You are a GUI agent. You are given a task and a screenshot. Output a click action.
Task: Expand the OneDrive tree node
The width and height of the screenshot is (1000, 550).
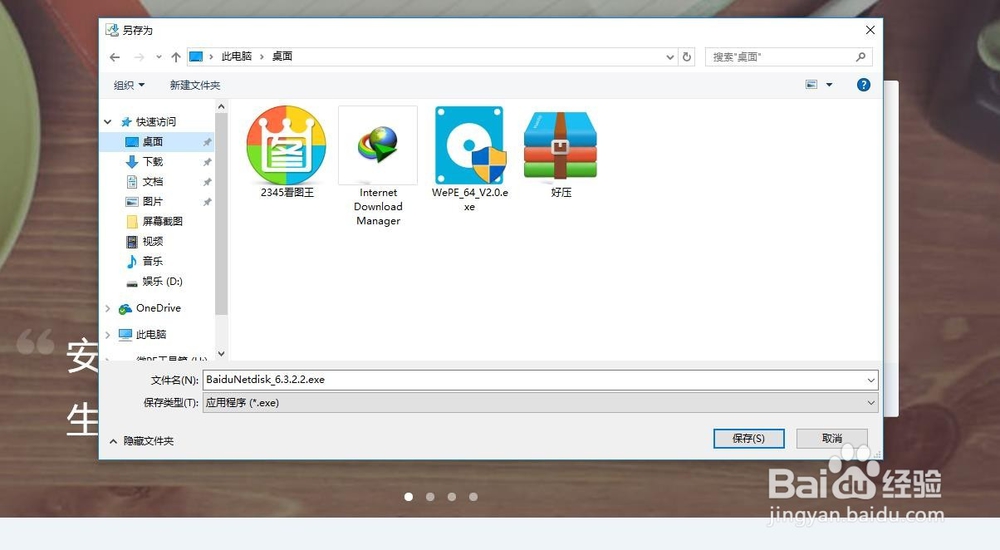108,308
